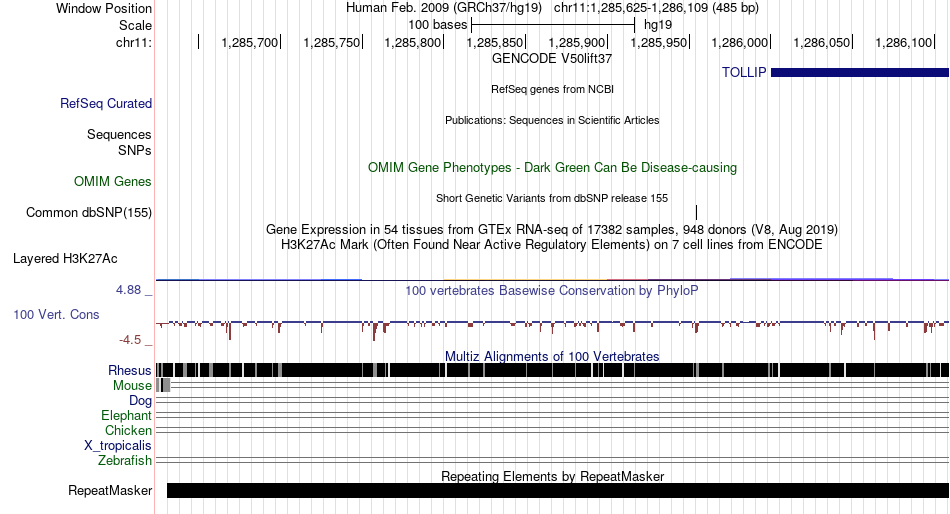The image size is (950, 514).
Task: Click the Mouse alignment block at left
Action: [163, 385]
